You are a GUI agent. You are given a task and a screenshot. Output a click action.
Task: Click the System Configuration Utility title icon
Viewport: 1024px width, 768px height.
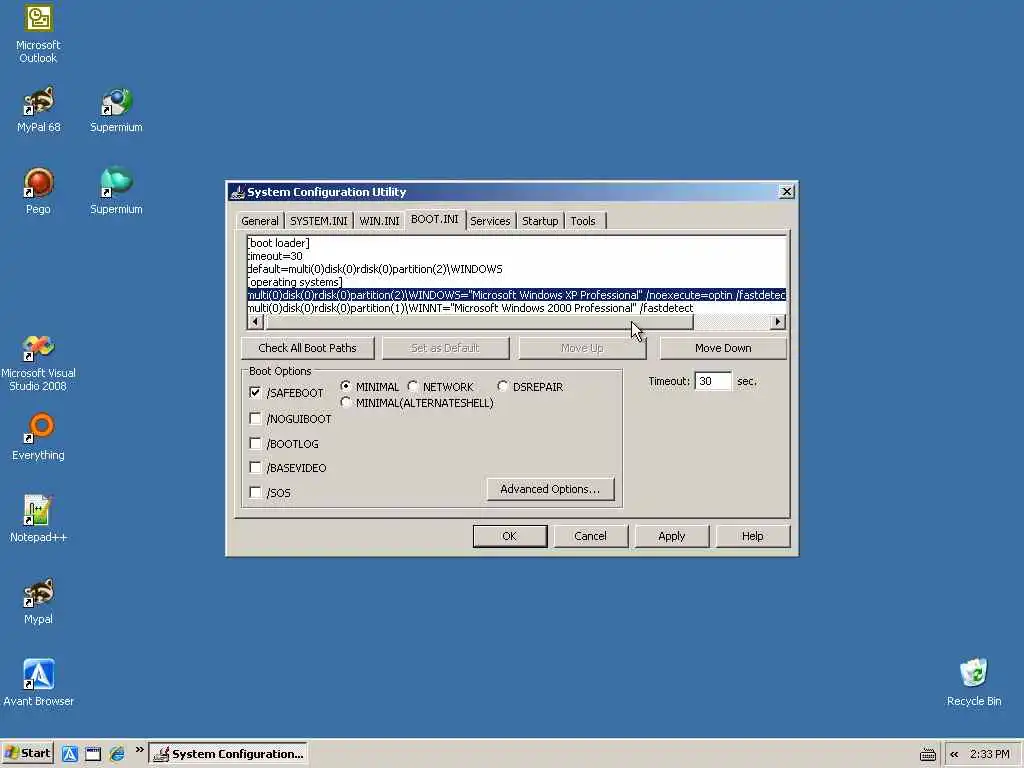(238, 192)
